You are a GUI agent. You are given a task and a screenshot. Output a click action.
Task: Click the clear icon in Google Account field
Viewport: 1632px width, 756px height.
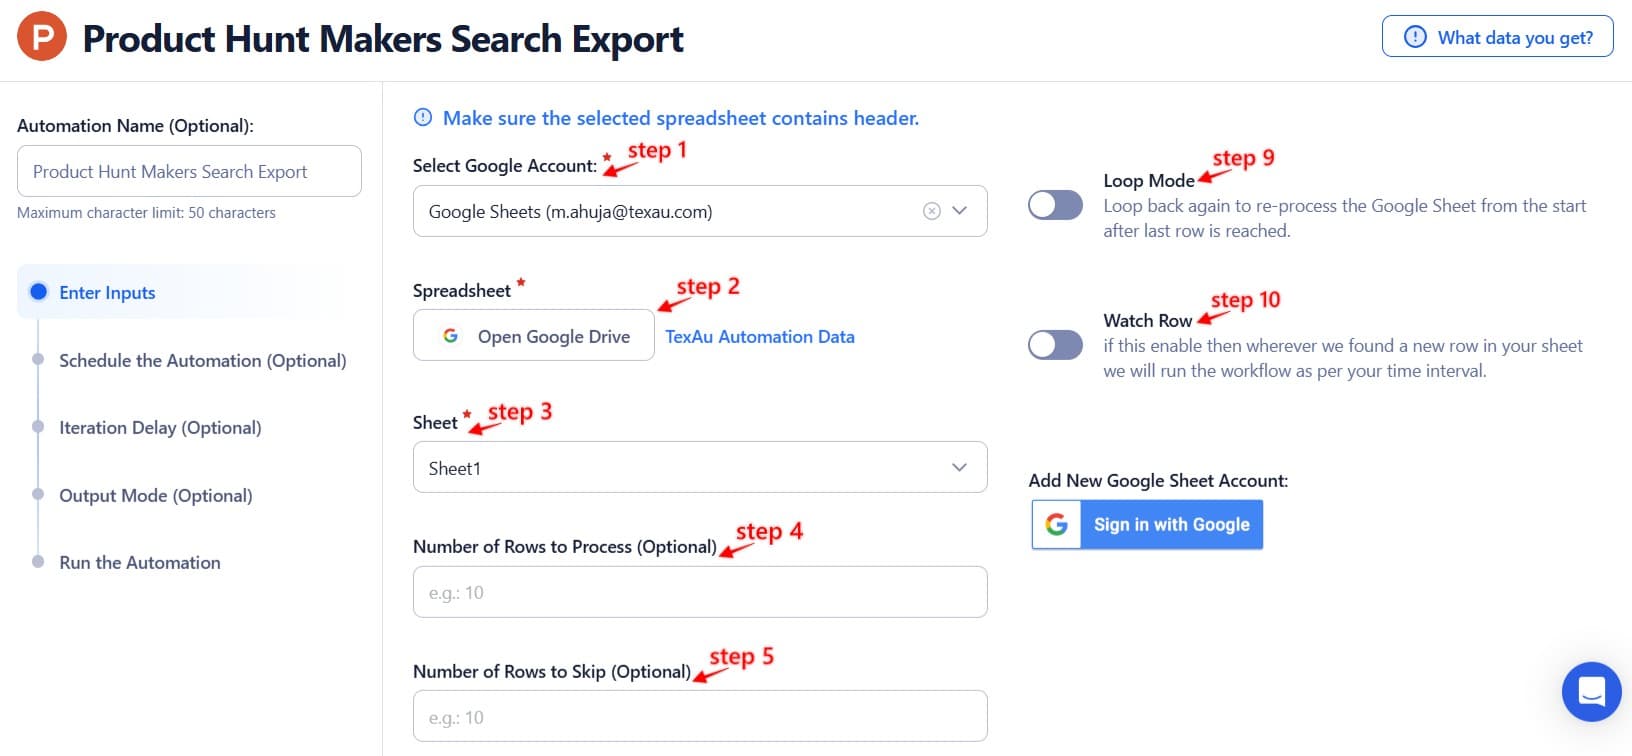[x=931, y=211]
